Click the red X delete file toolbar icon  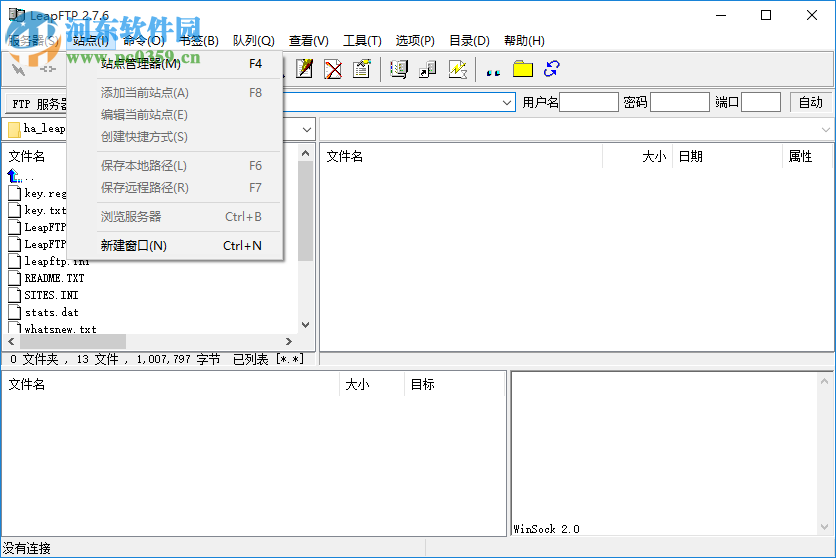tap(333, 69)
